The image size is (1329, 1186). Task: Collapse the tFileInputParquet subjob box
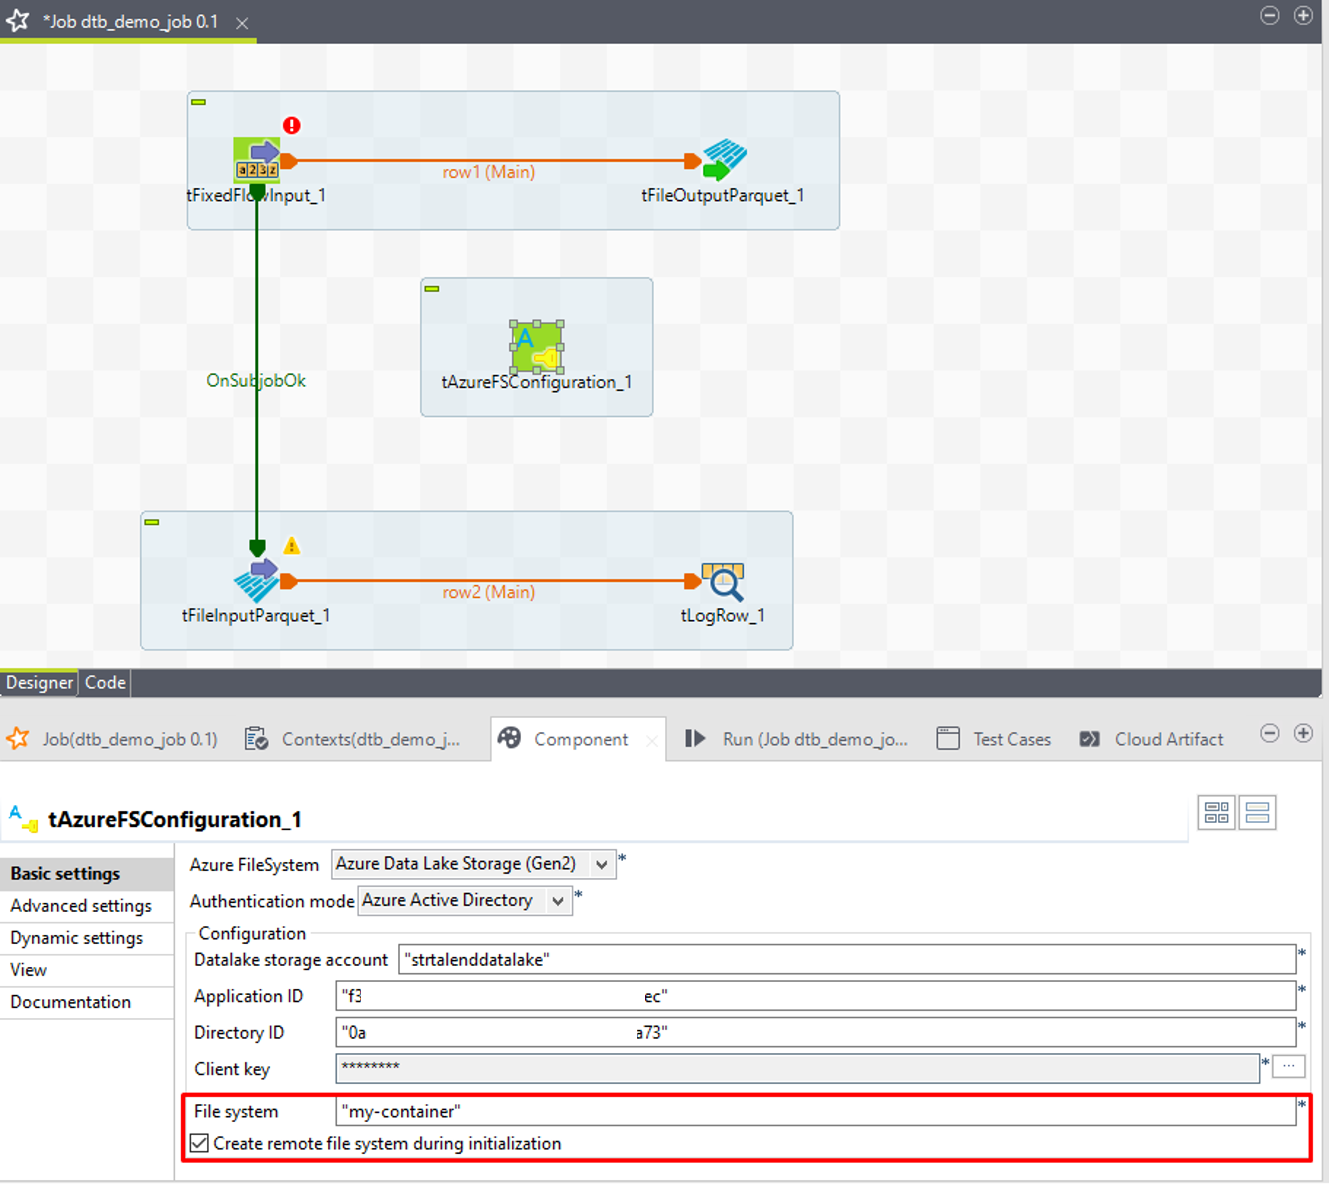pos(152,522)
